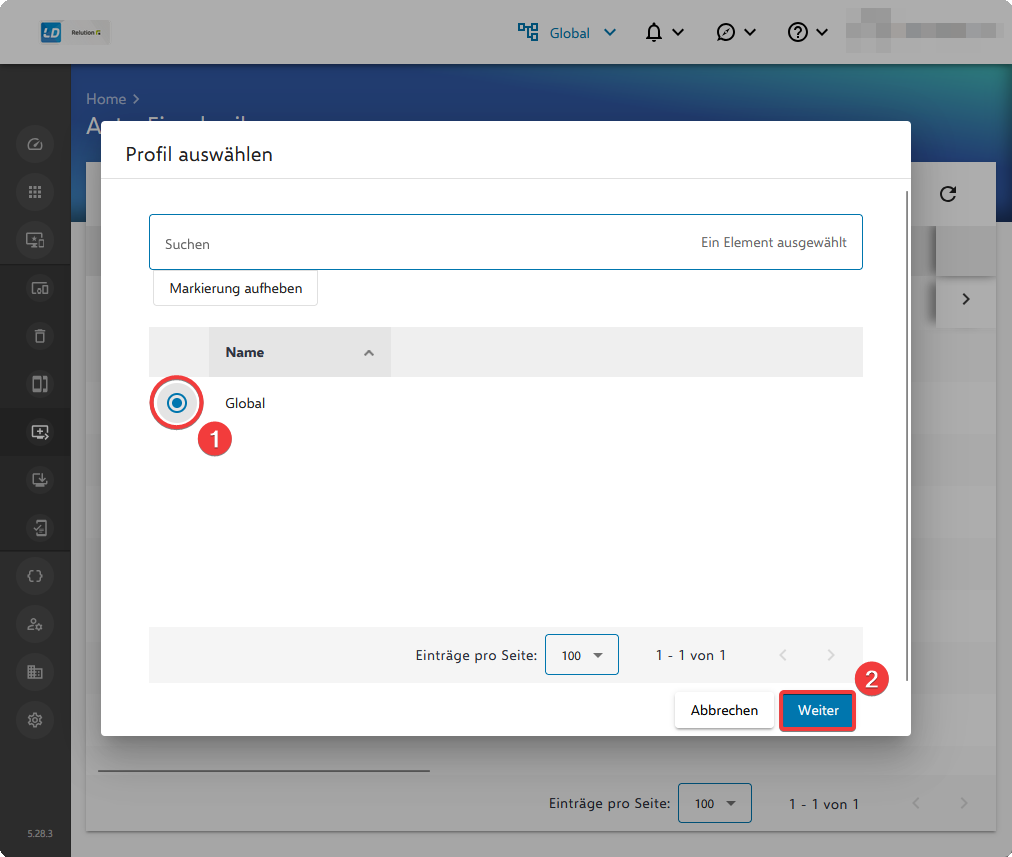
Task: Click the blurred user account area
Action: click(x=922, y=30)
